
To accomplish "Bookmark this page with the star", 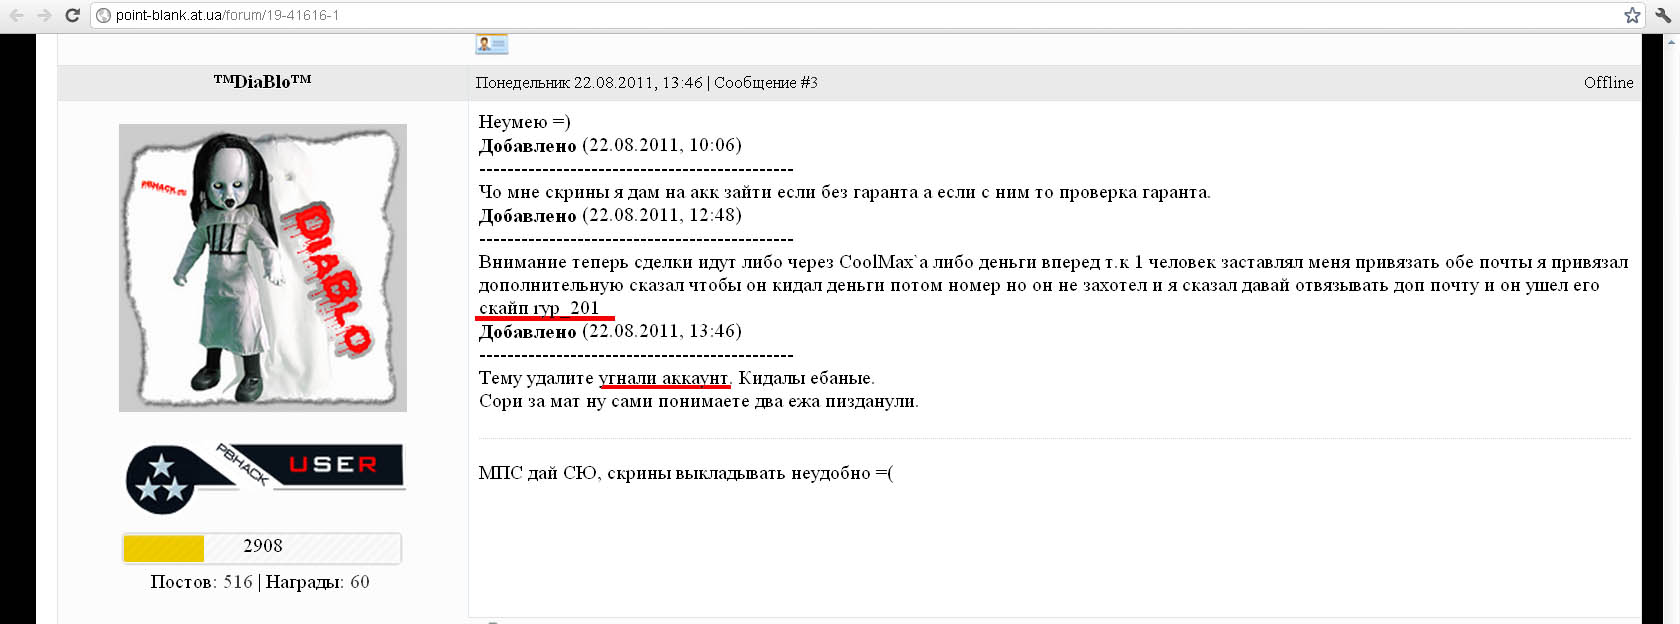I will 1632,15.
